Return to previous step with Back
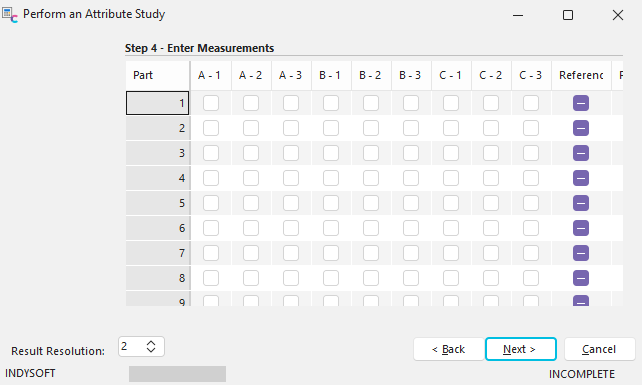 [x=449, y=349]
